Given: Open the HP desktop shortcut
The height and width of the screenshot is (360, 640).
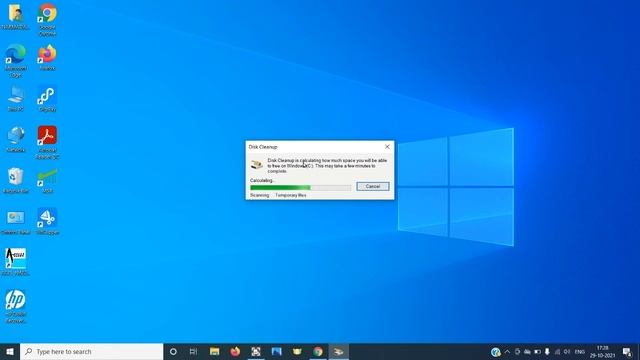Looking at the screenshot, I should click(16, 306).
